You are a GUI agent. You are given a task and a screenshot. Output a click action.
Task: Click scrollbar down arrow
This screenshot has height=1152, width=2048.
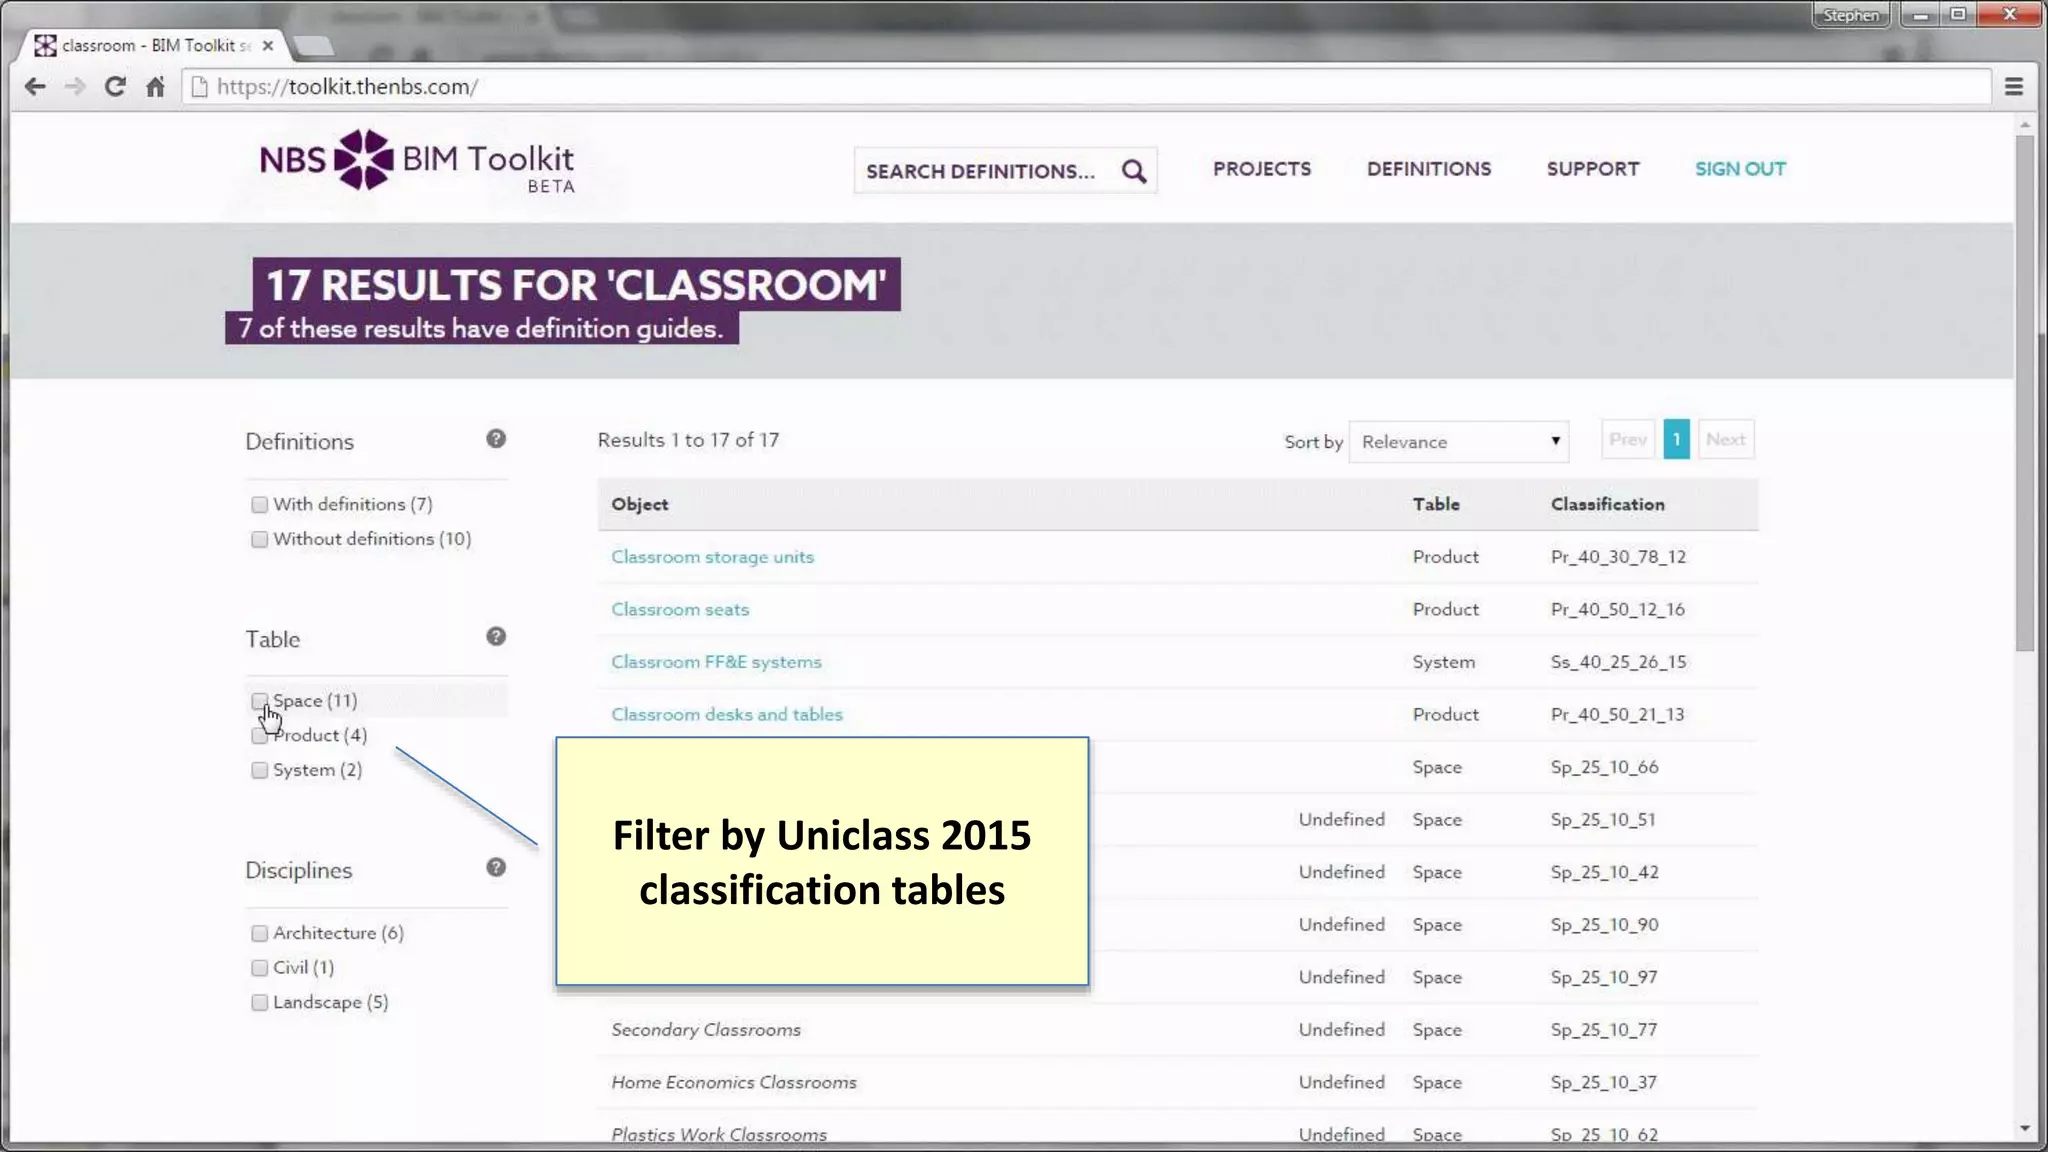2025,1129
